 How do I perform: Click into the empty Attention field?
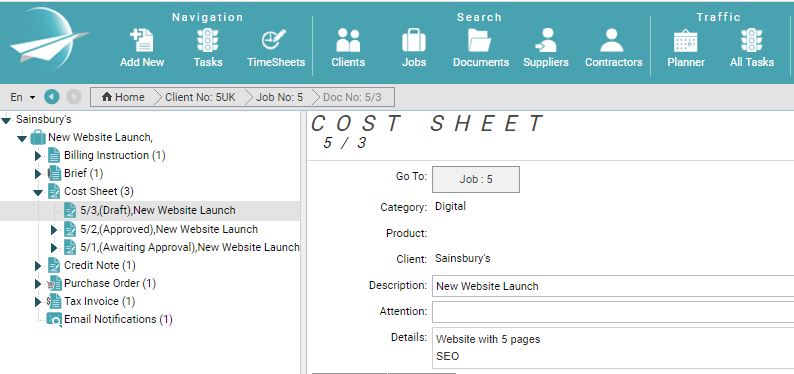coord(613,312)
